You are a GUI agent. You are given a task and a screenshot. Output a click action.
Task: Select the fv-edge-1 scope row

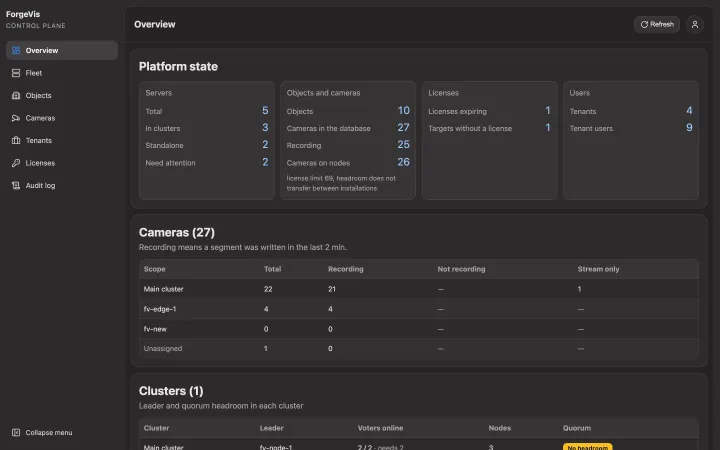point(419,309)
